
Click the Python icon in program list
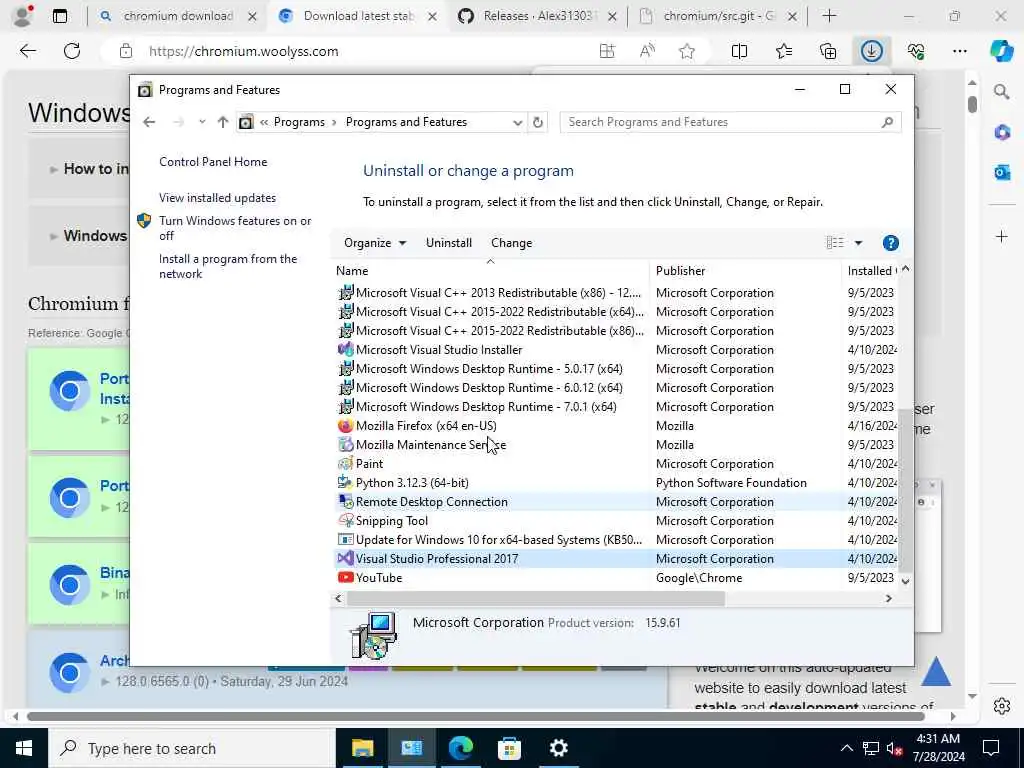345,483
